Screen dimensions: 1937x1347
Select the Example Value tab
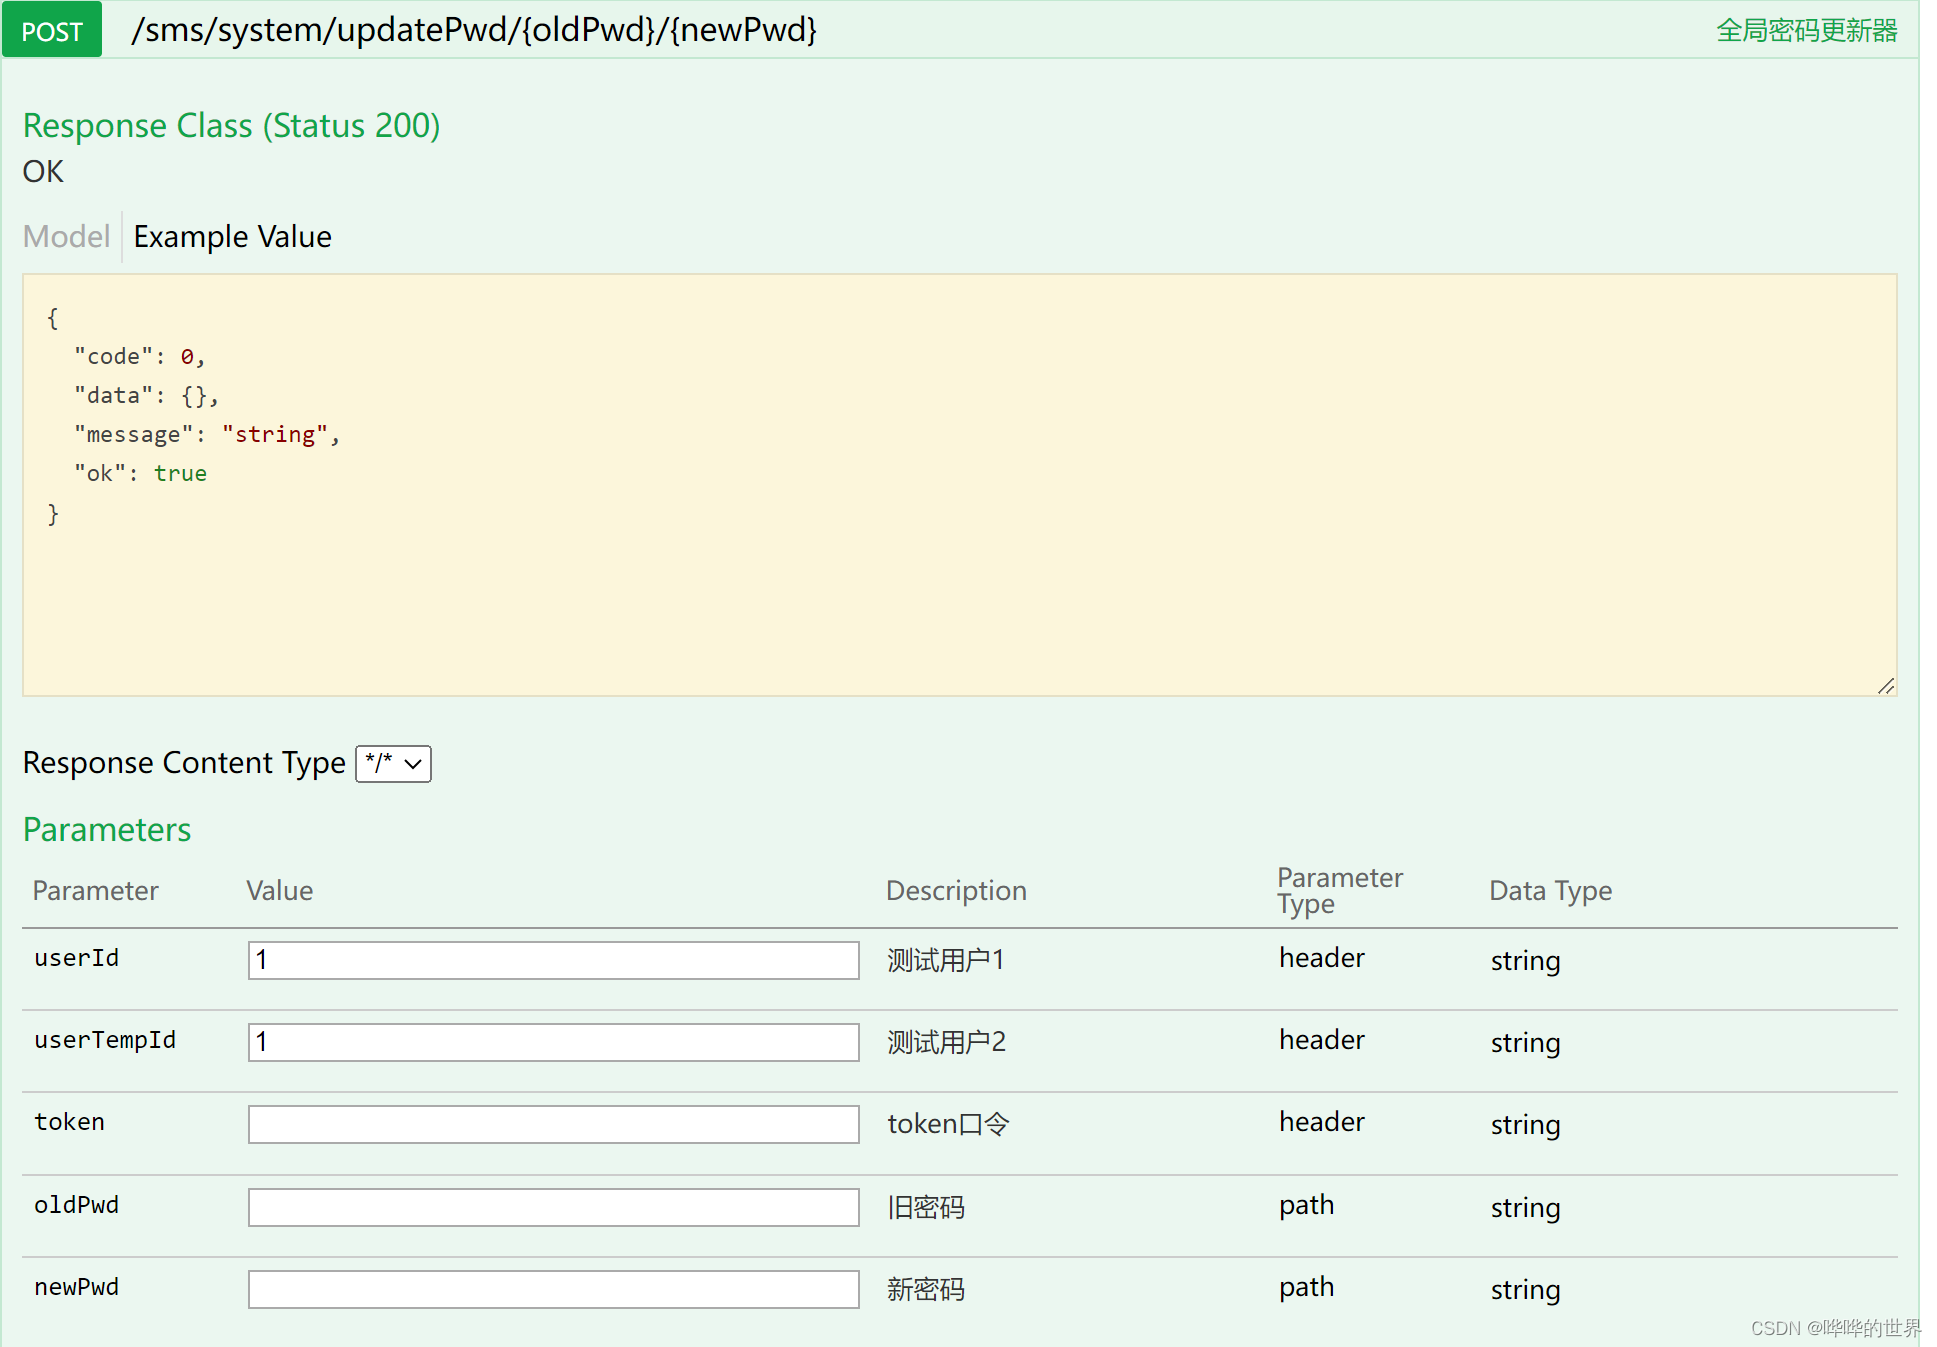tap(232, 237)
